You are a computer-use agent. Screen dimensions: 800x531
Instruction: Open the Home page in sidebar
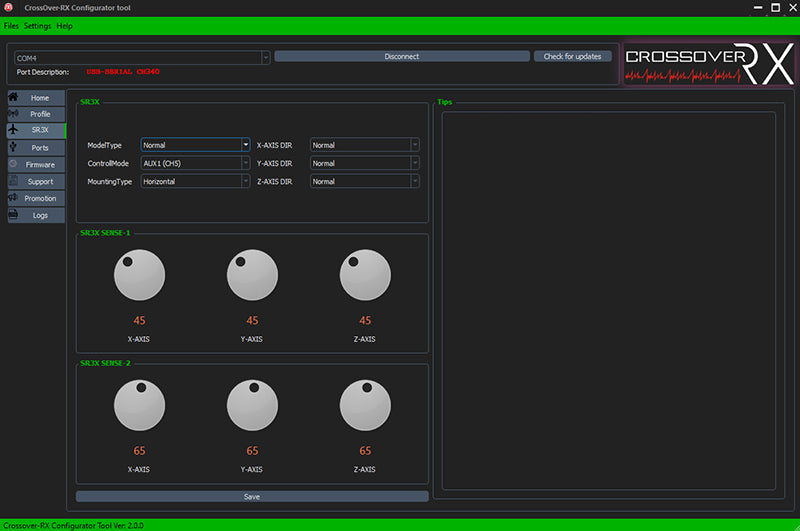pyautogui.click(x=37, y=98)
